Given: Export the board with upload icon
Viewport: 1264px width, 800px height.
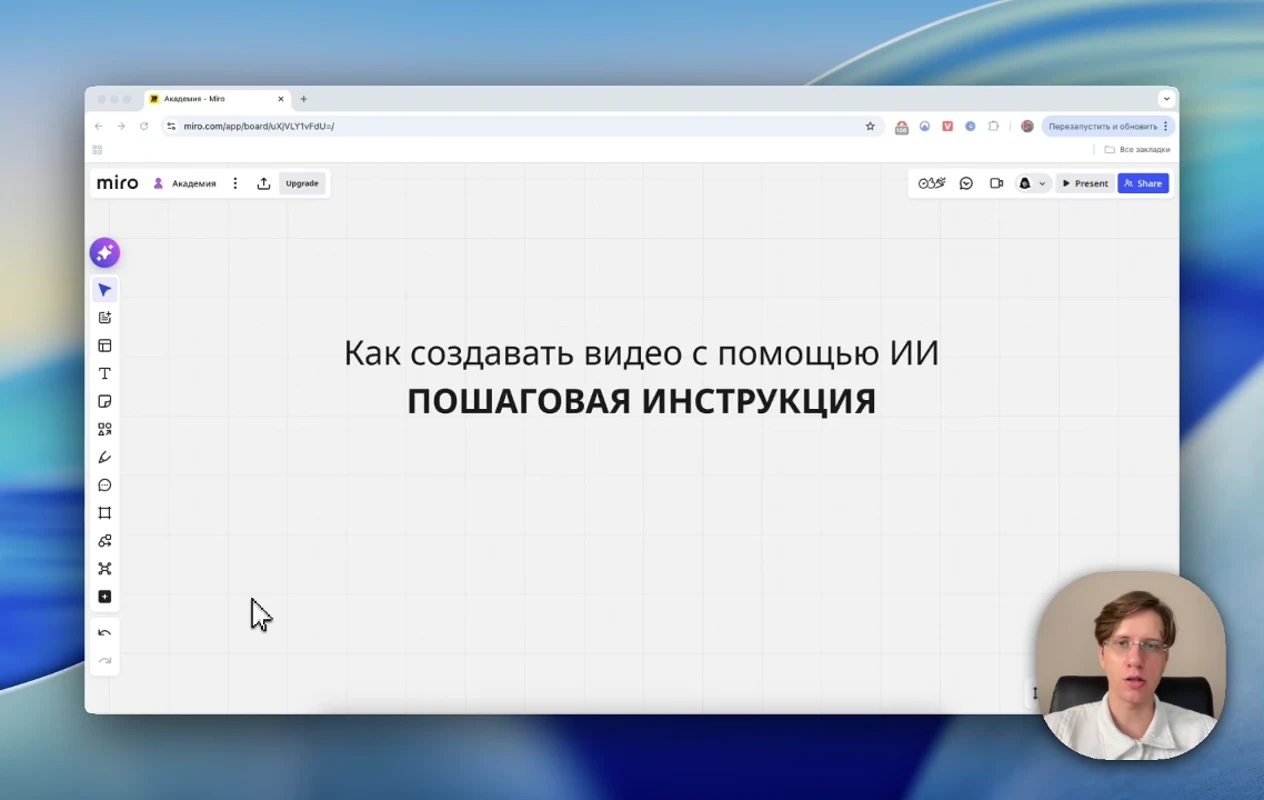Looking at the screenshot, I should (x=264, y=183).
